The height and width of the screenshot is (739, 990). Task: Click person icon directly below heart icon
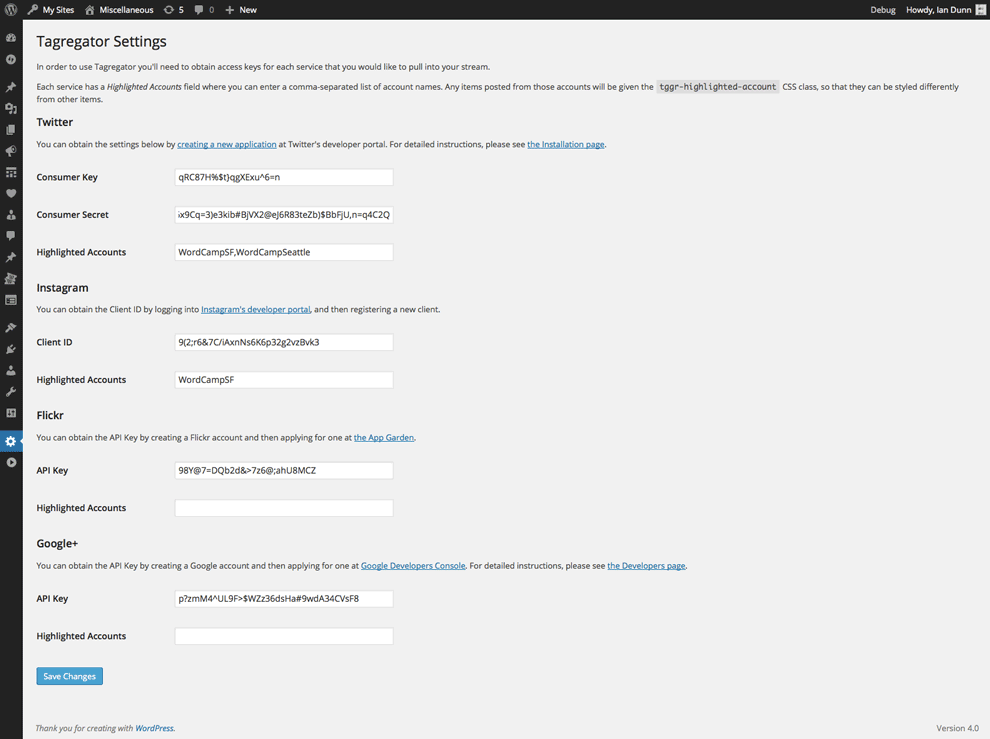point(11,215)
